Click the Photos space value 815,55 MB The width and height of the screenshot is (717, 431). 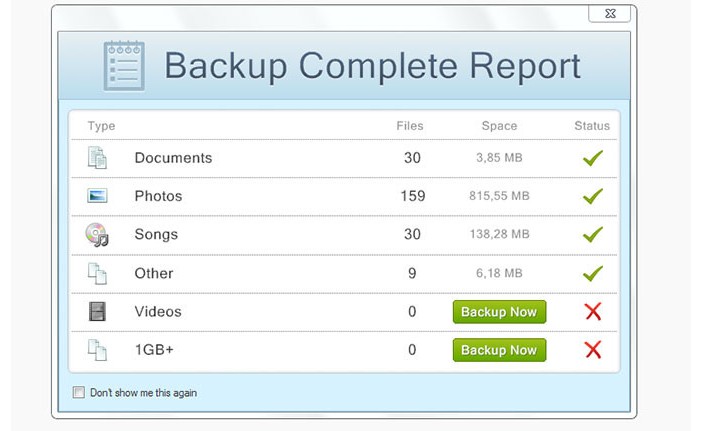point(499,197)
